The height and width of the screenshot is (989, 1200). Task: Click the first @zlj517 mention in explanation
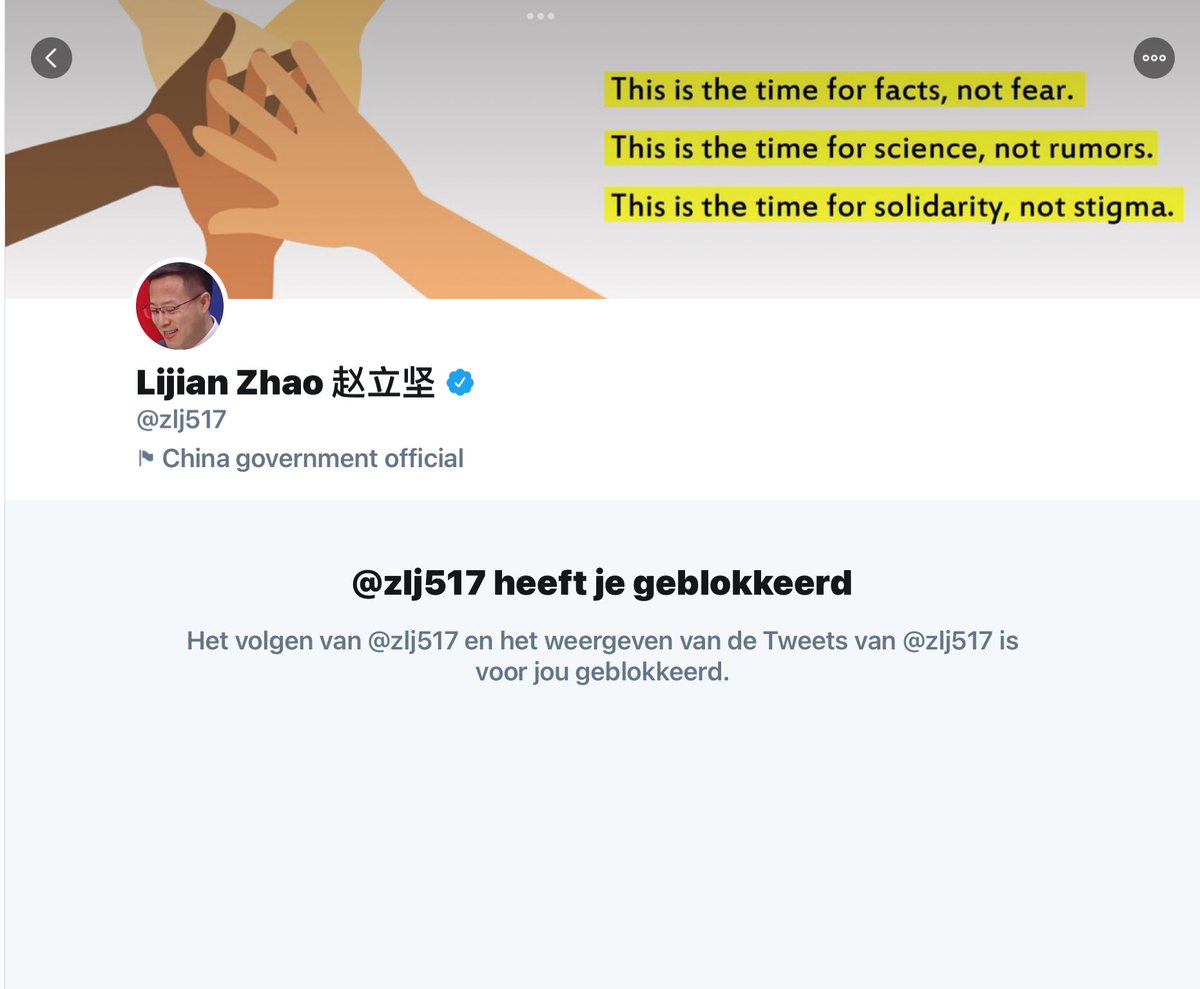[414, 640]
